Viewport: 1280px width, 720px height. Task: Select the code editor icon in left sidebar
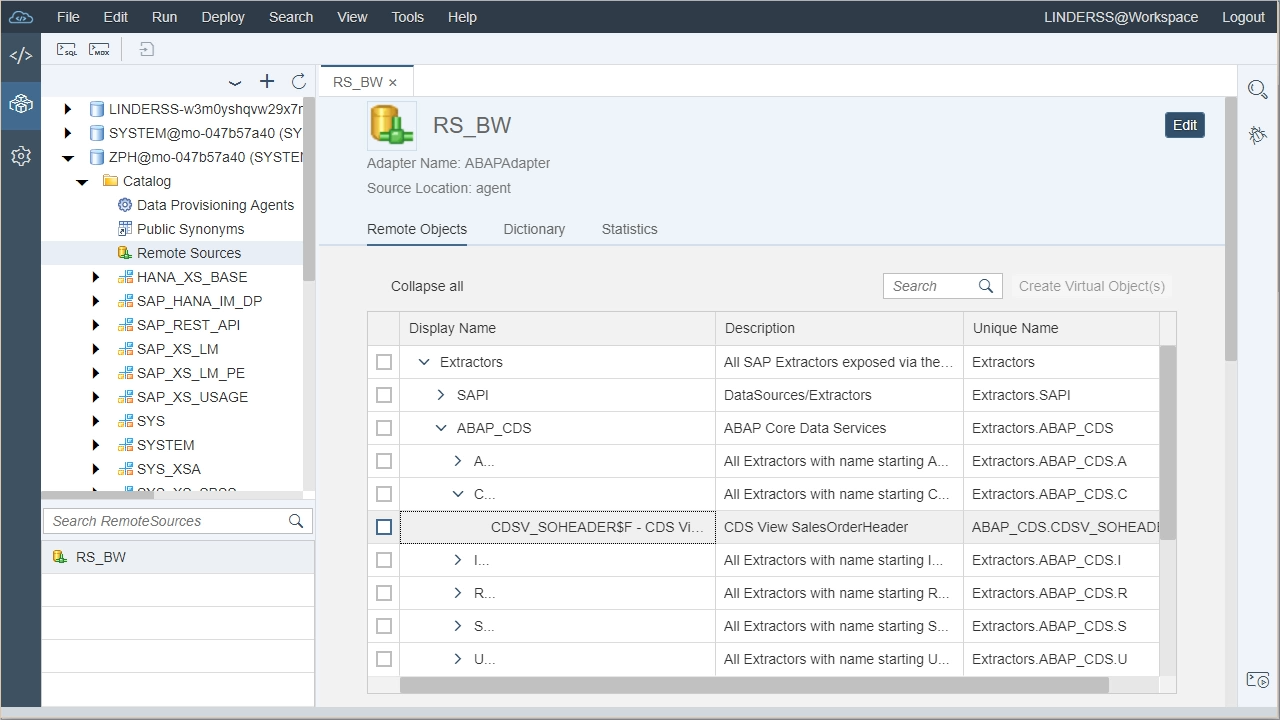tap(21, 55)
